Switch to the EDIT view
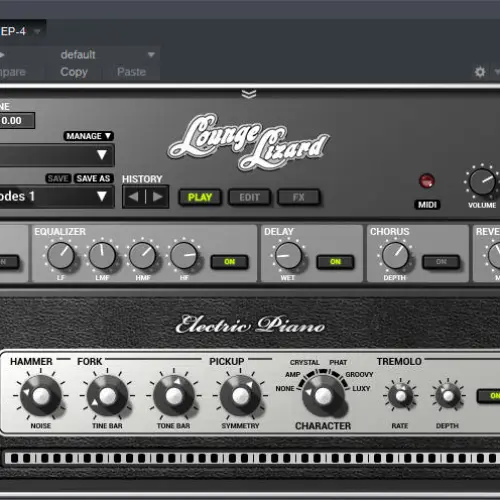This screenshot has height=500, width=500. [x=249, y=197]
